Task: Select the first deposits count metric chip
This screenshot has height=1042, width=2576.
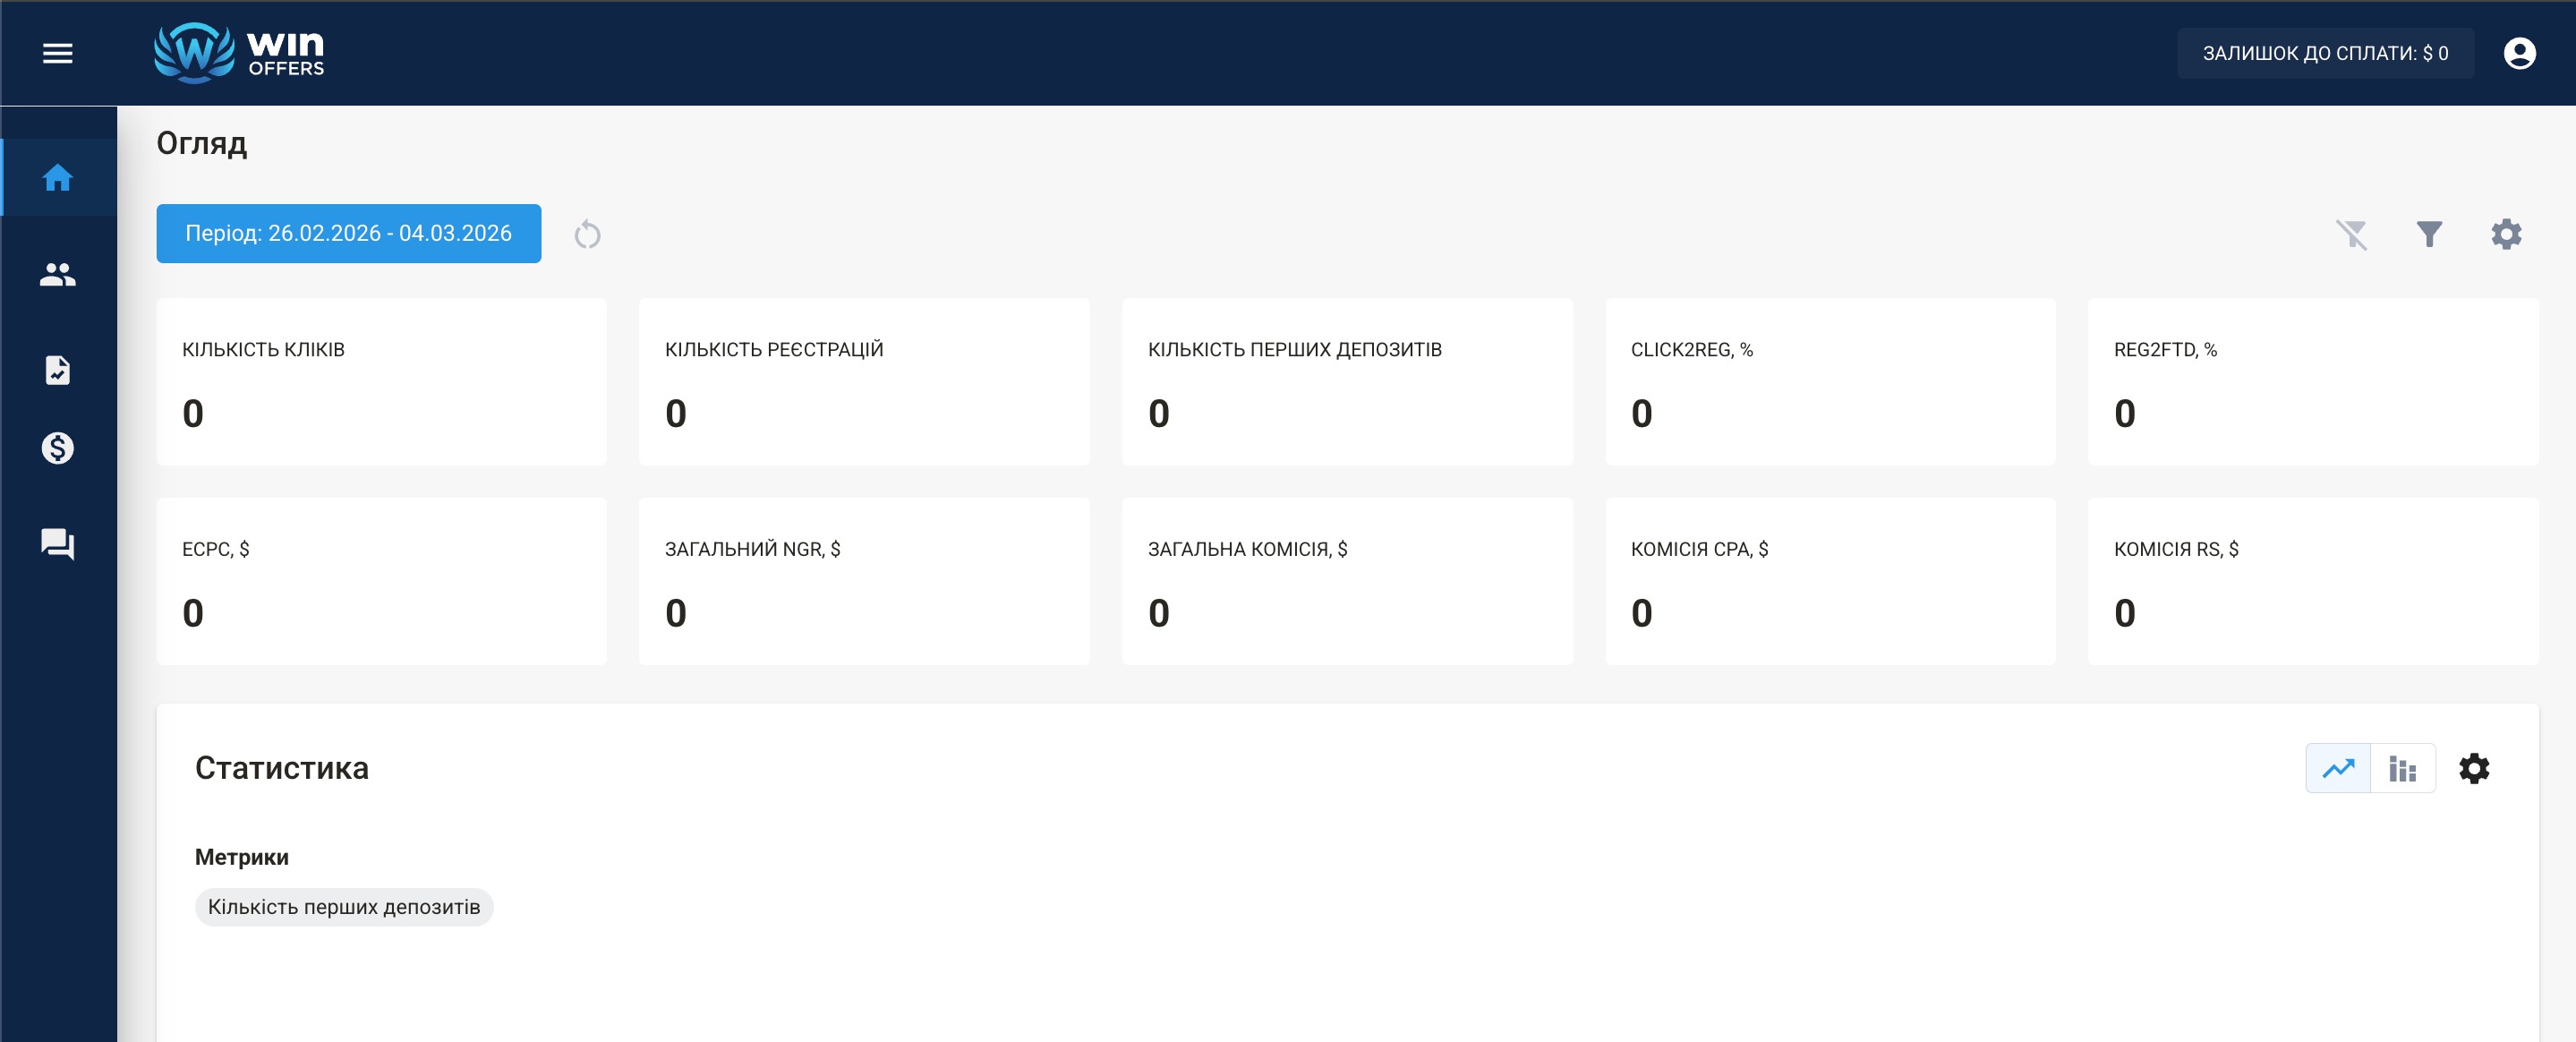Action: pyautogui.click(x=344, y=907)
